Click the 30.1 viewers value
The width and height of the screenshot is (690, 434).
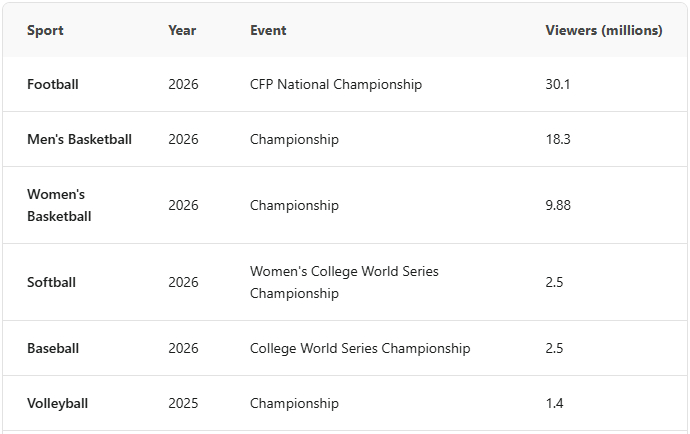pyautogui.click(x=558, y=84)
